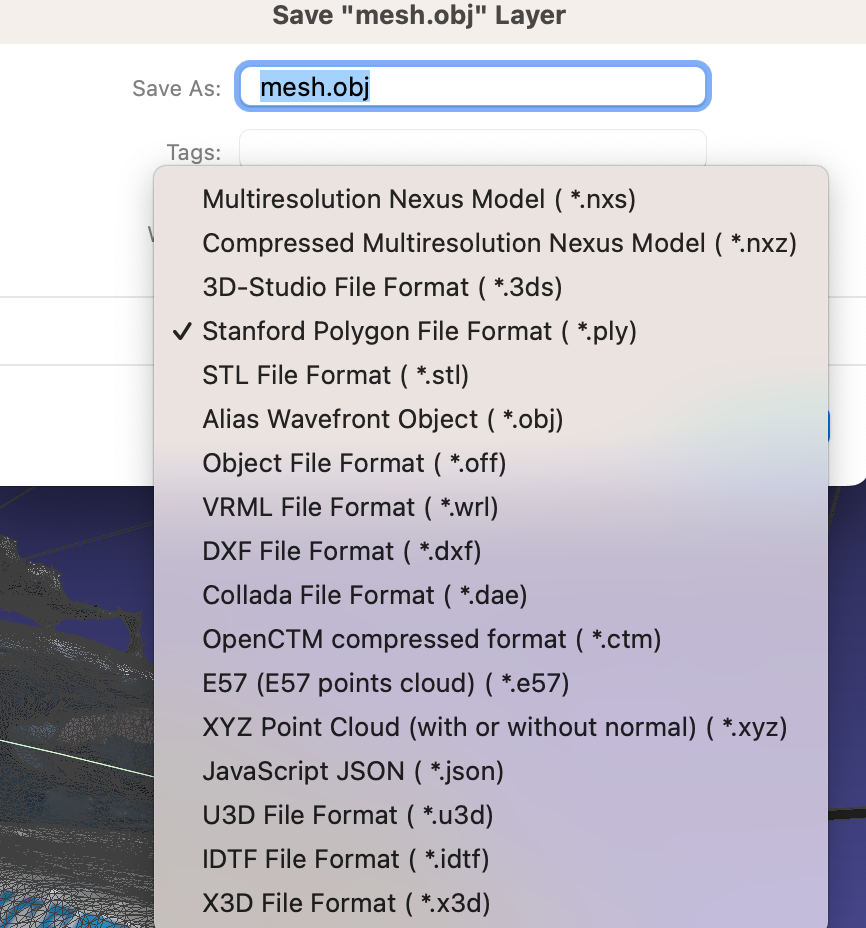Pick 3D-Studio File Format (*.3ds)
The width and height of the screenshot is (866, 928).
pyautogui.click(x=382, y=287)
